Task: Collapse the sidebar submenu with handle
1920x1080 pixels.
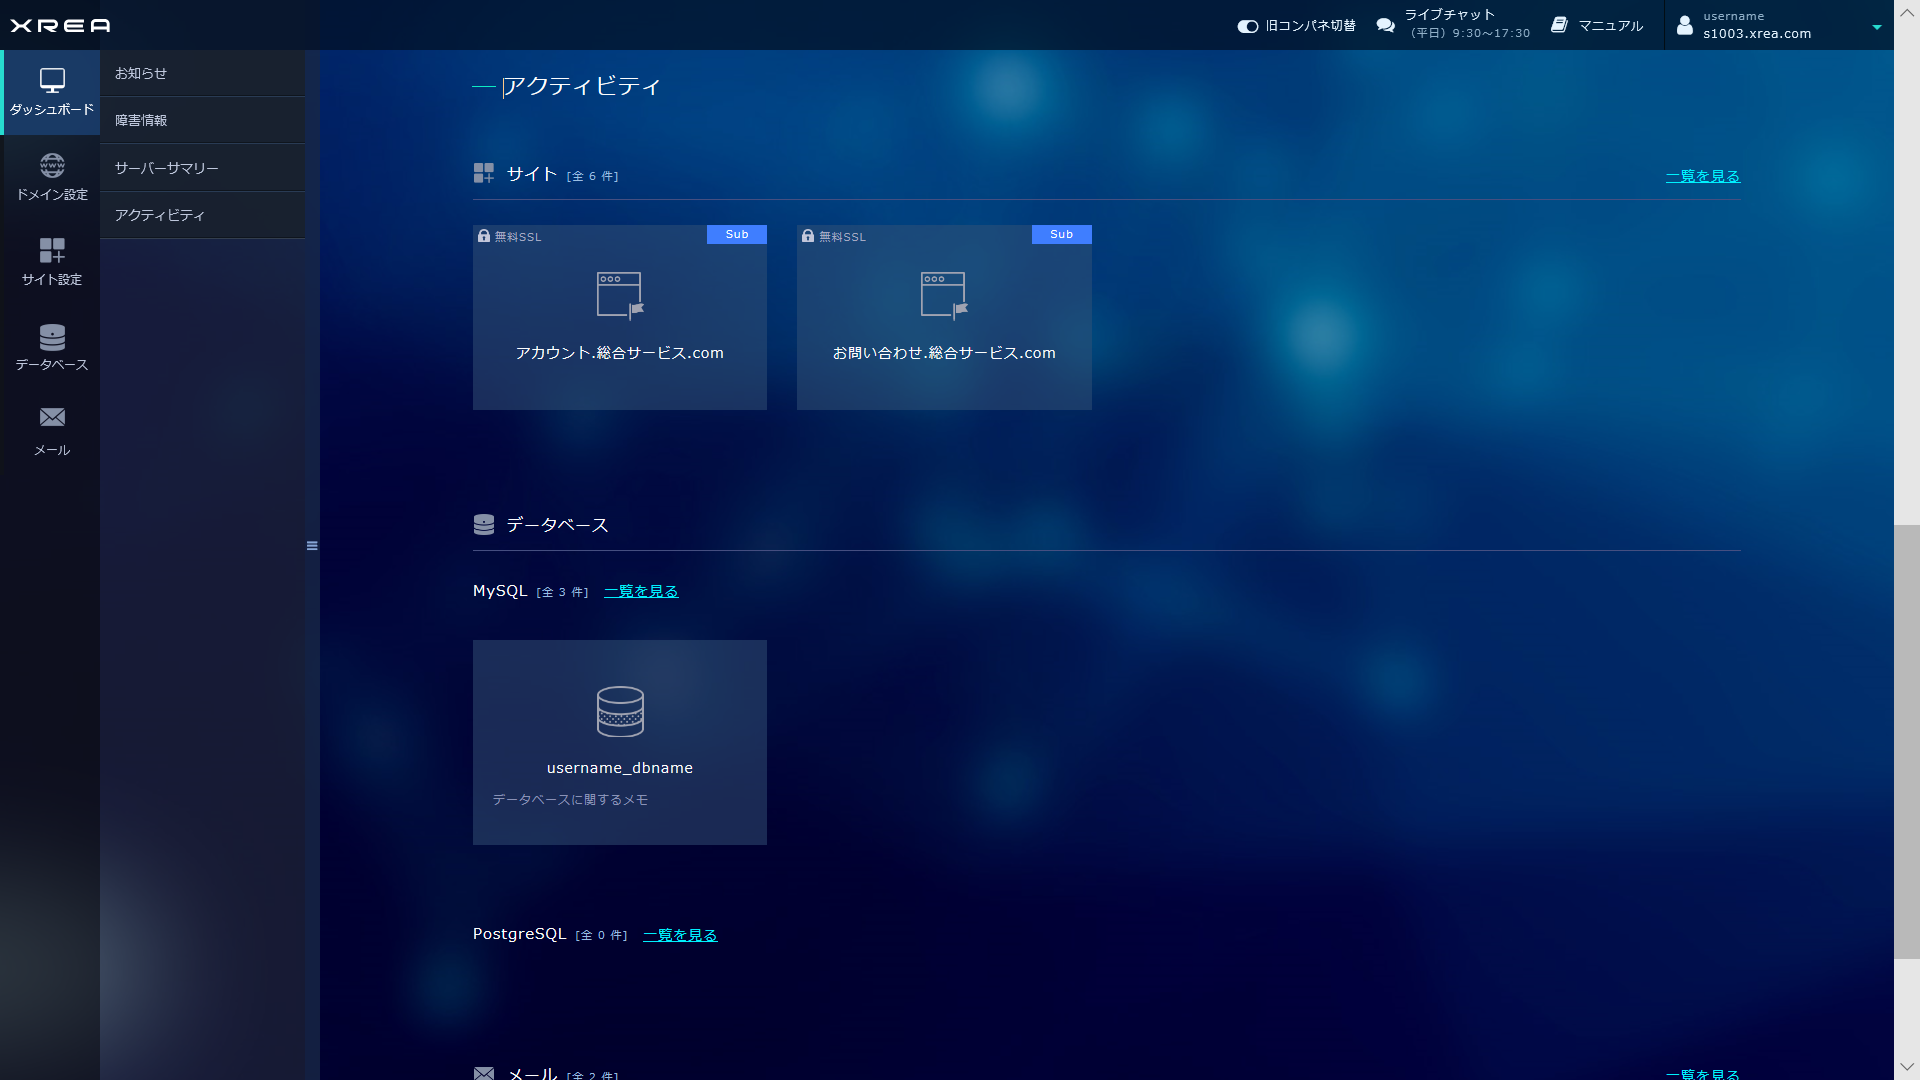Action: tap(312, 546)
